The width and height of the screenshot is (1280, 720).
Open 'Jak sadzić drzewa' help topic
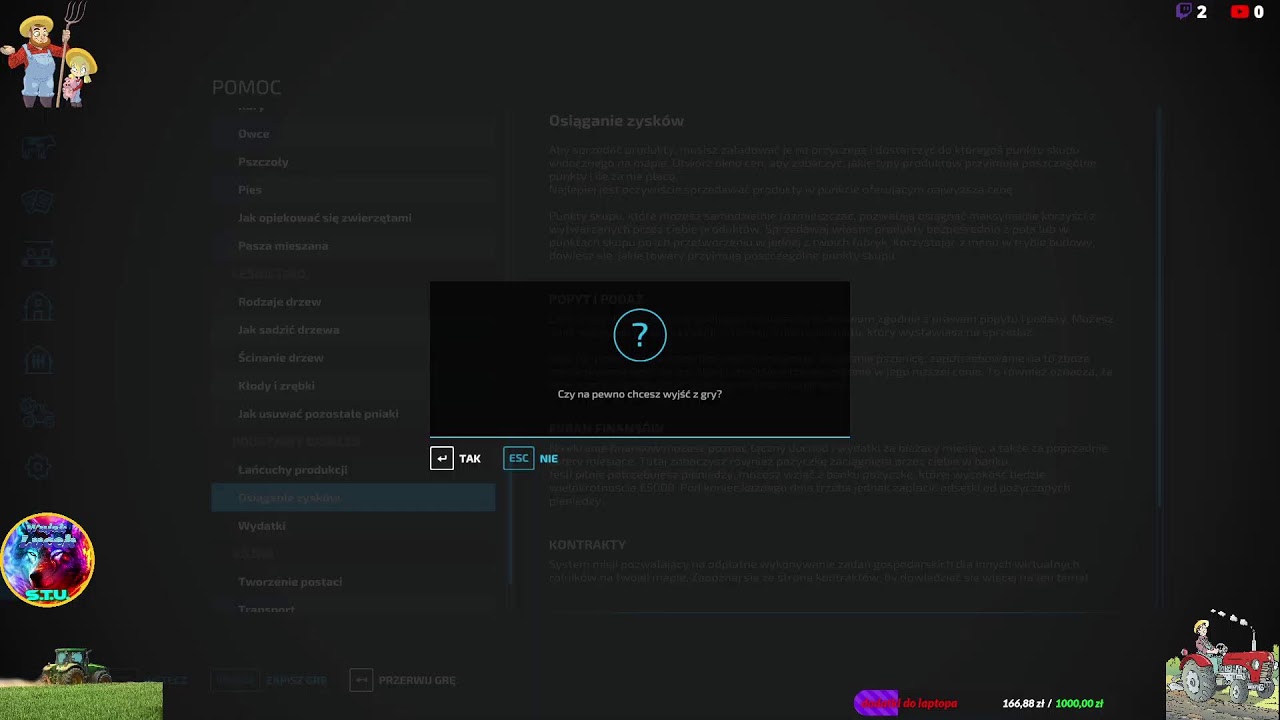[353, 329]
